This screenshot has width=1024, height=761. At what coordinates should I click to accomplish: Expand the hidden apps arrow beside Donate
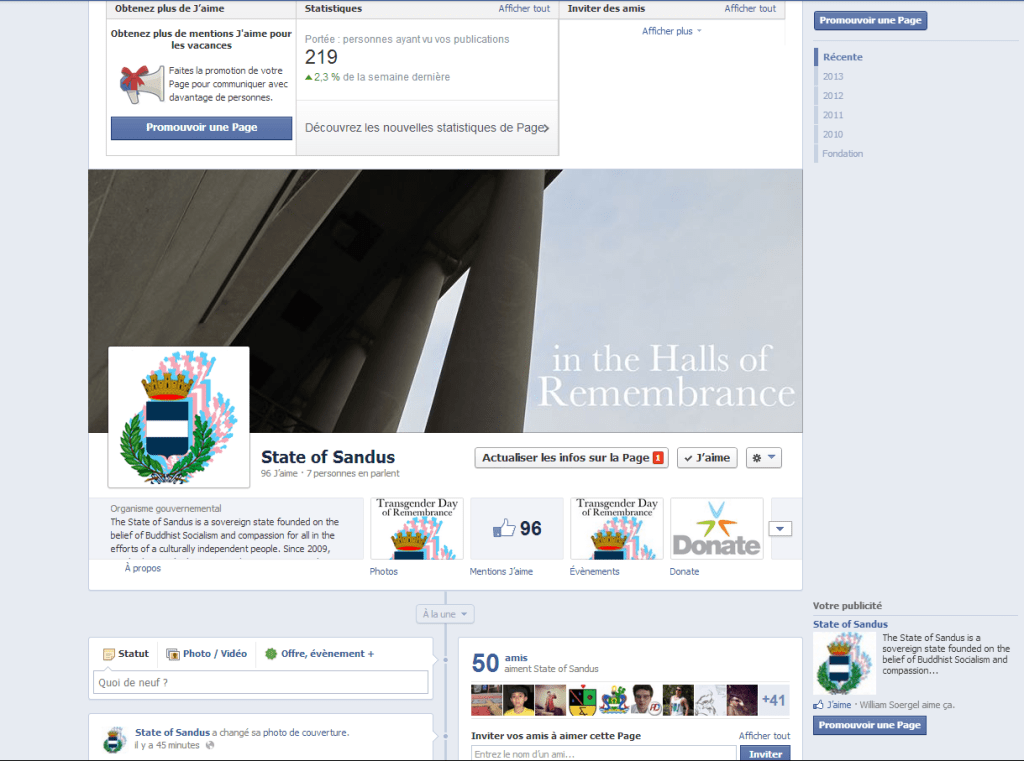pyautogui.click(x=780, y=528)
